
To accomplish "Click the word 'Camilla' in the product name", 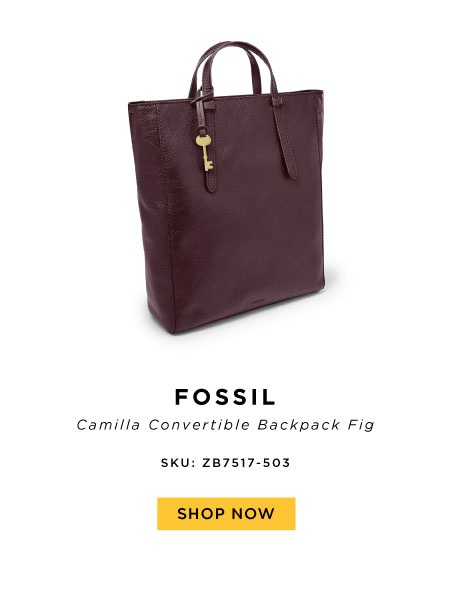I will (108, 425).
